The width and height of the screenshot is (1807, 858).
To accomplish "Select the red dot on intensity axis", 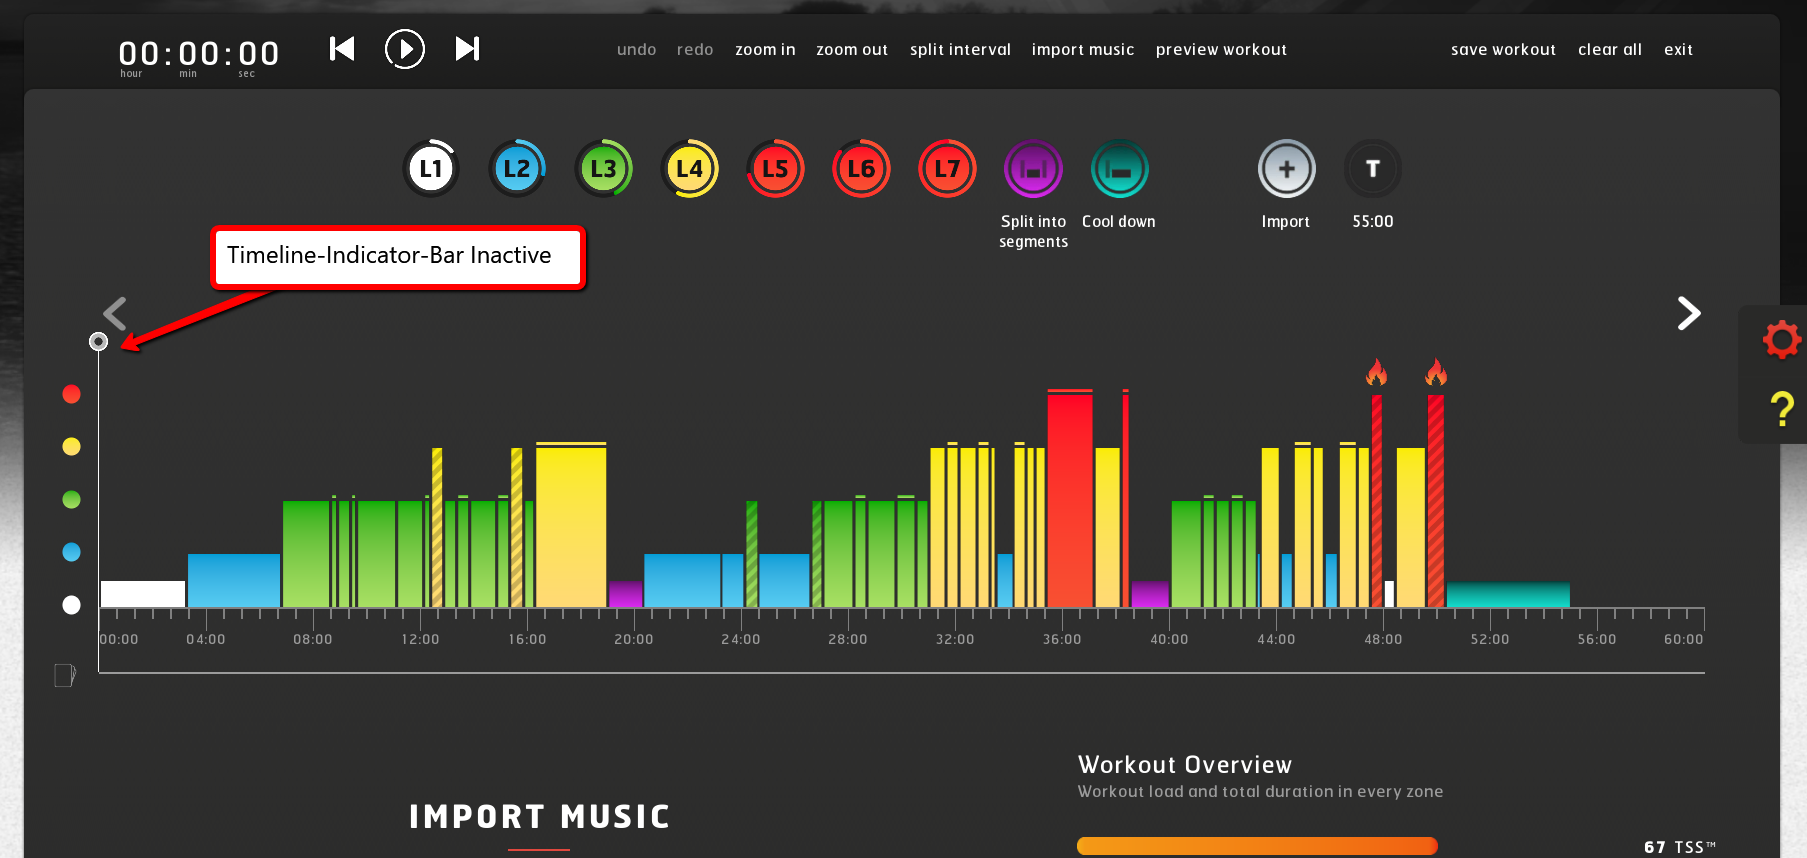I will click(71, 394).
